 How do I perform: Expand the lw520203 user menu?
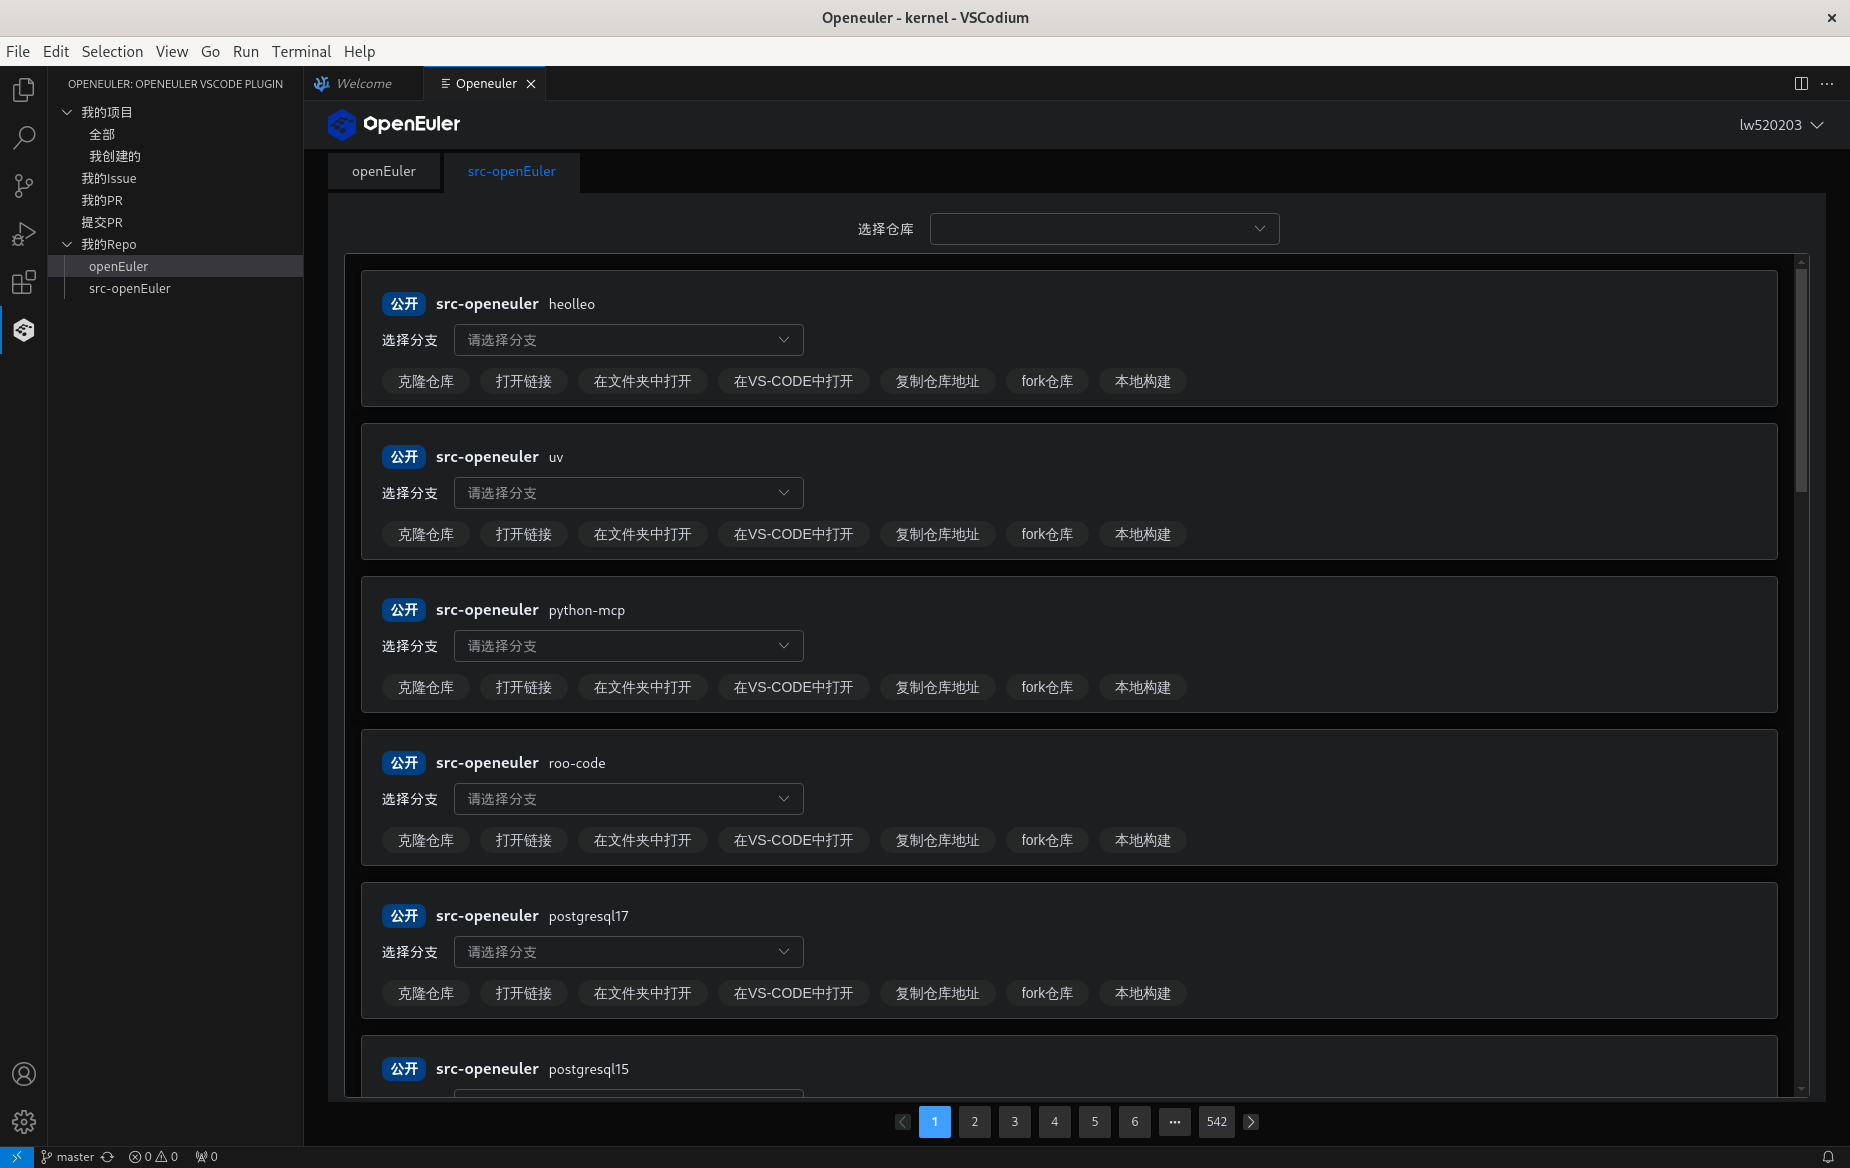coord(1781,125)
